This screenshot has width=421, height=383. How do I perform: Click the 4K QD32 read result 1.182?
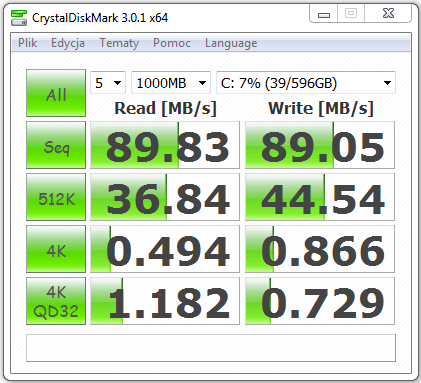(x=165, y=301)
